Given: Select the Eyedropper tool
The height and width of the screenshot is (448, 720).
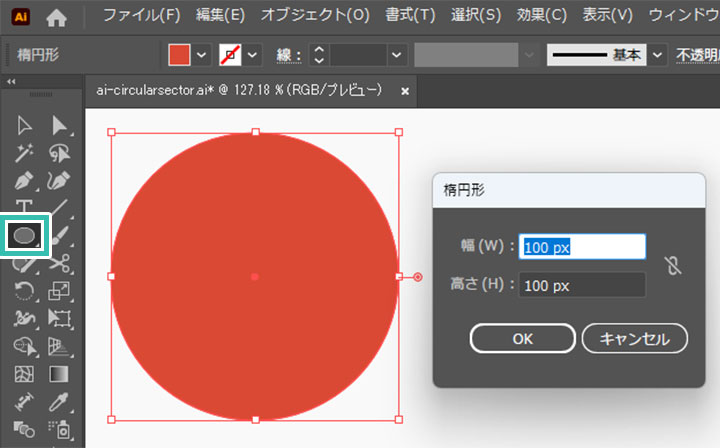Looking at the screenshot, I should (59, 402).
